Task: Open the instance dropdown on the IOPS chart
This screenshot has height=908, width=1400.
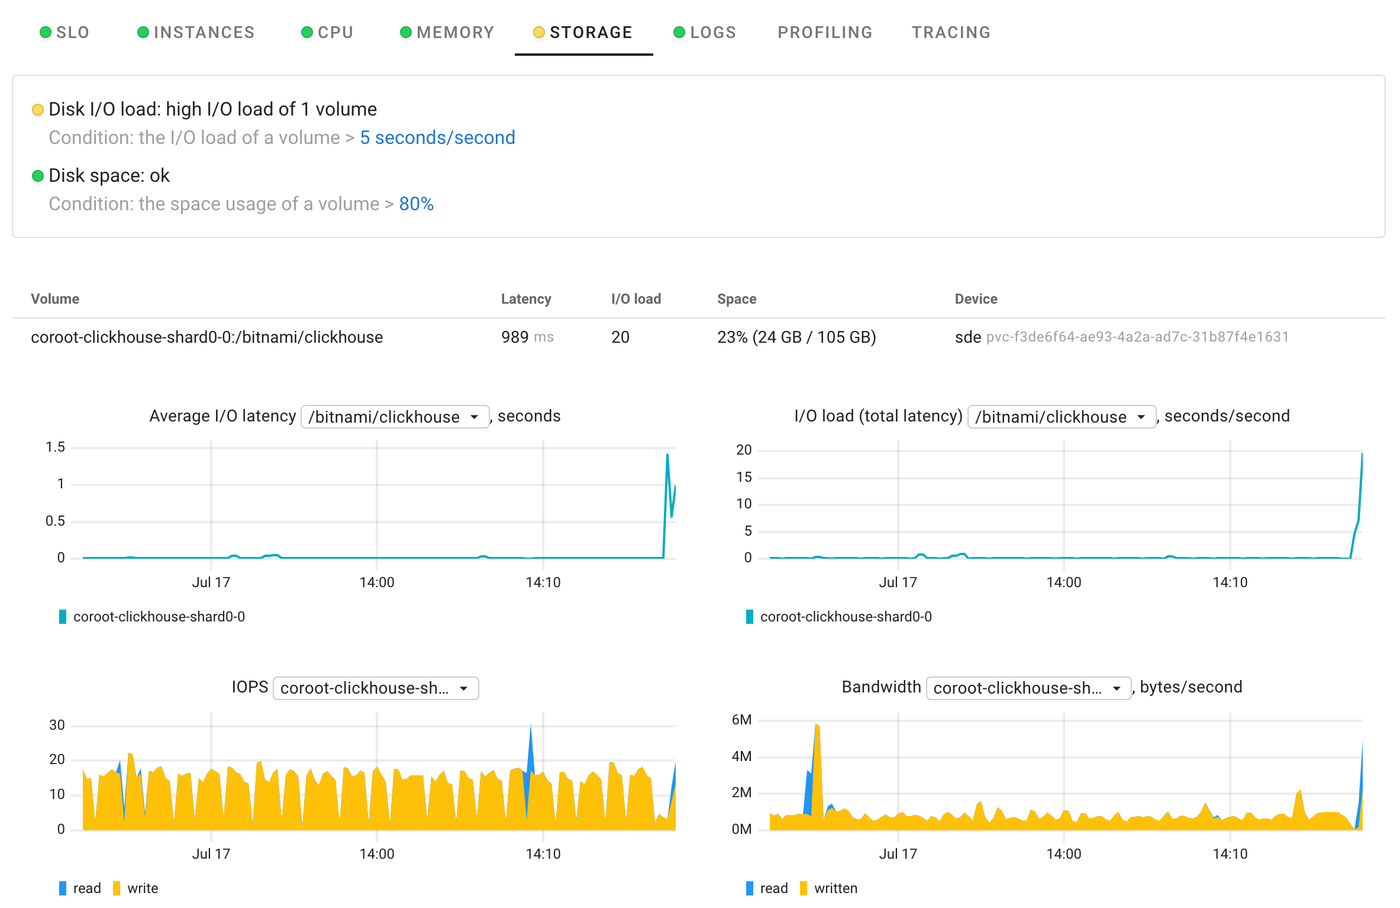Action: pyautogui.click(x=376, y=688)
